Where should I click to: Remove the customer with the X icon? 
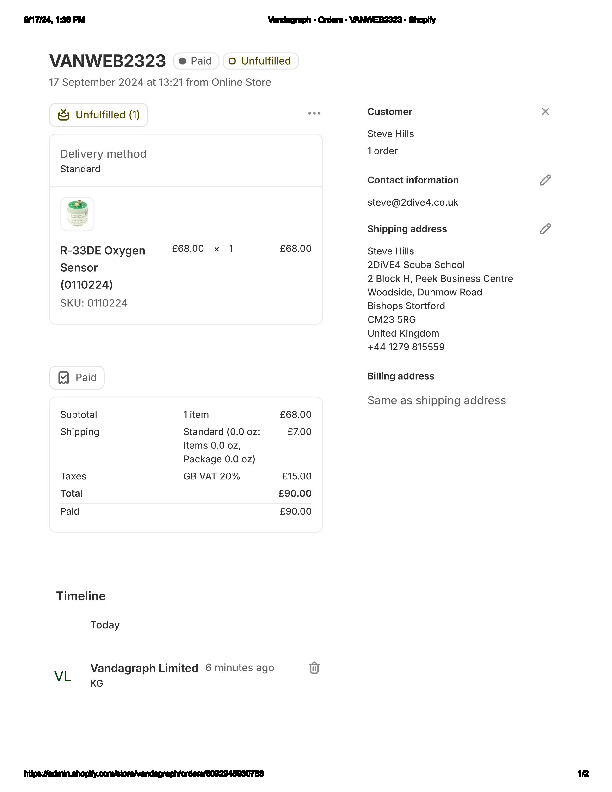[x=545, y=112]
